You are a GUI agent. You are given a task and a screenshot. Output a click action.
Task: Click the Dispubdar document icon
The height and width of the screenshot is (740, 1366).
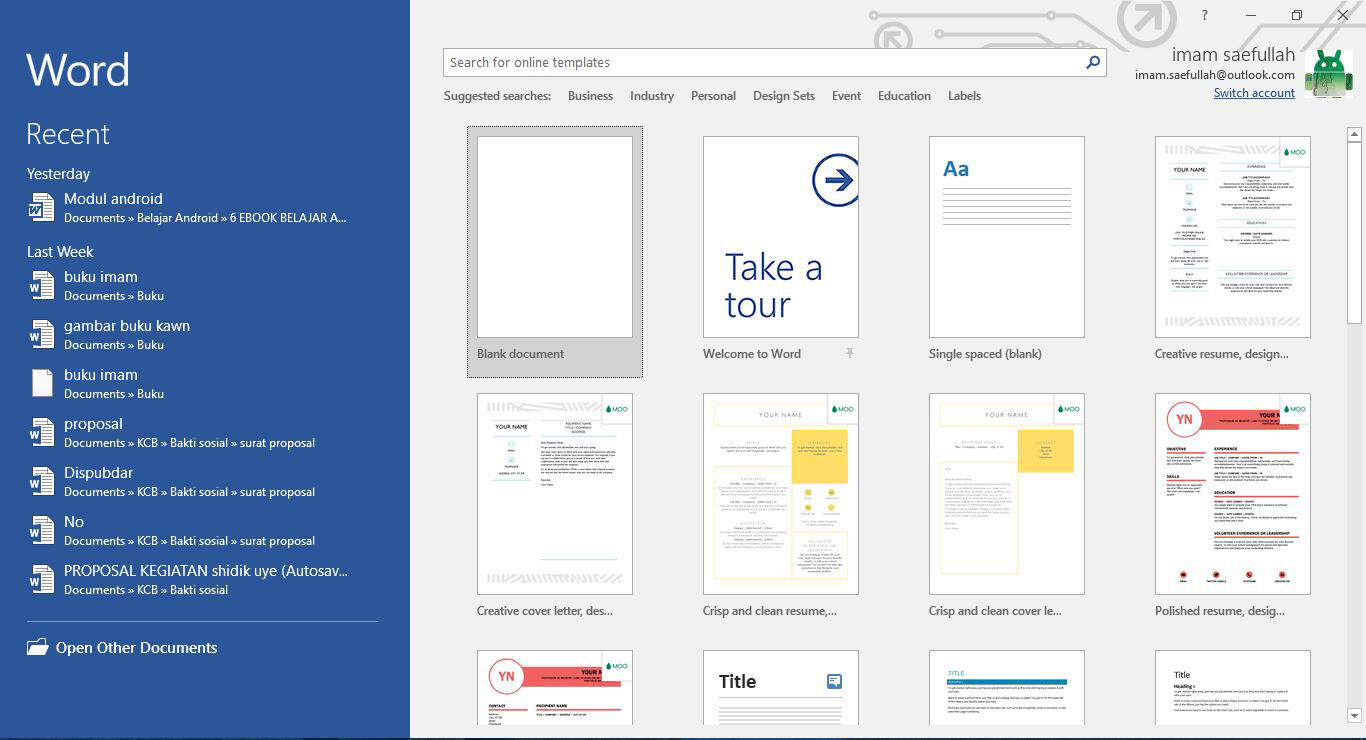point(41,482)
